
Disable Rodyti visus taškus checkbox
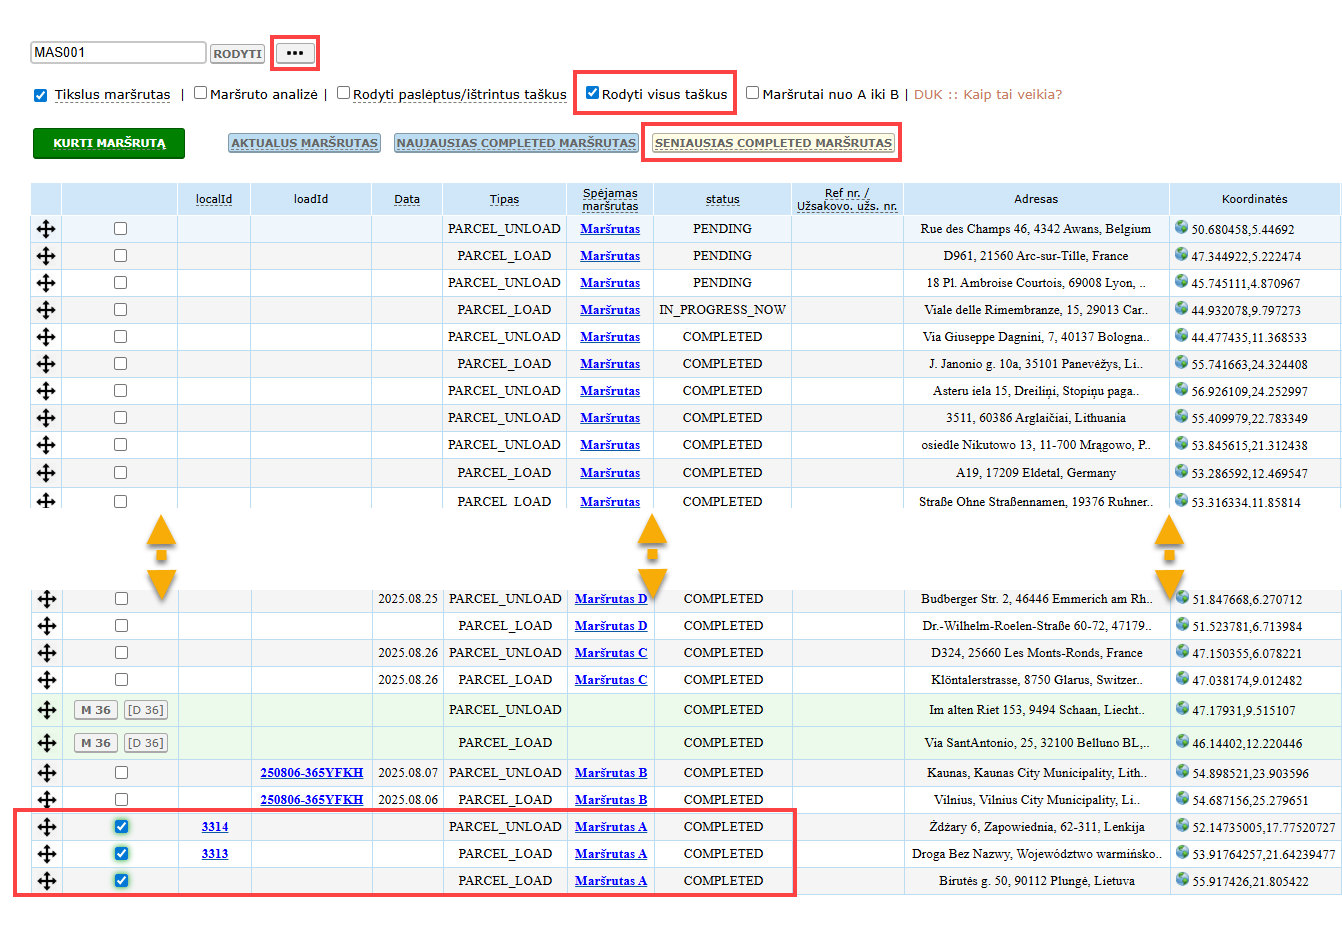[x=592, y=93]
